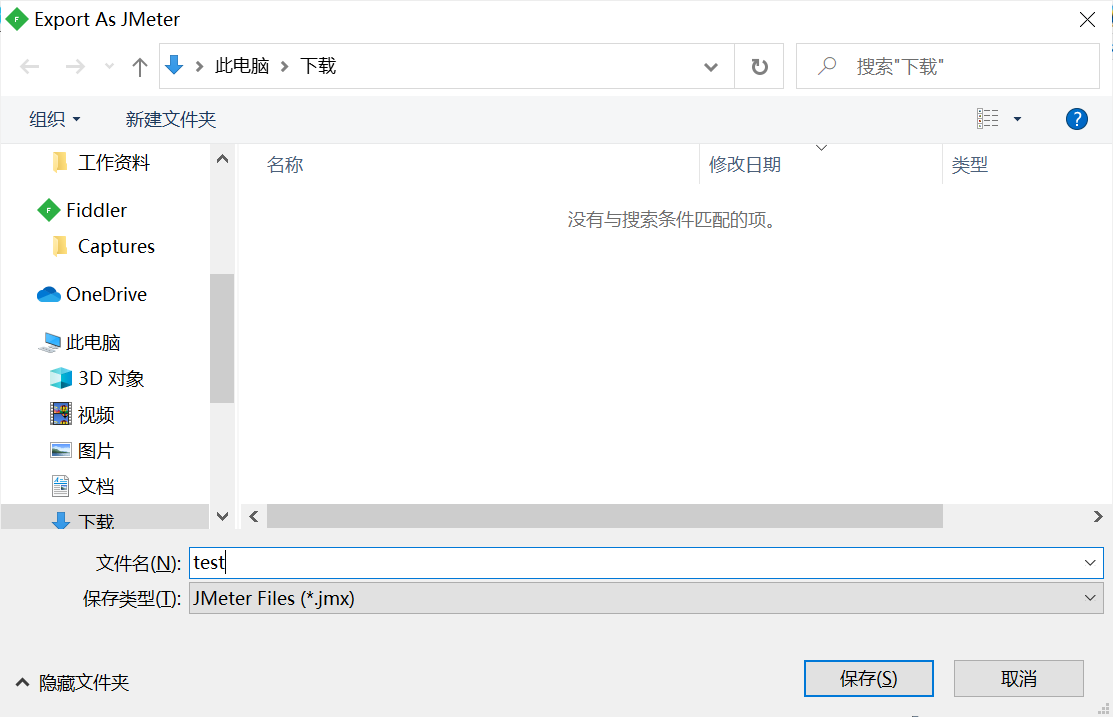Select 下载 in the navigation pane
This screenshot has width=1113, height=717.
point(96,521)
